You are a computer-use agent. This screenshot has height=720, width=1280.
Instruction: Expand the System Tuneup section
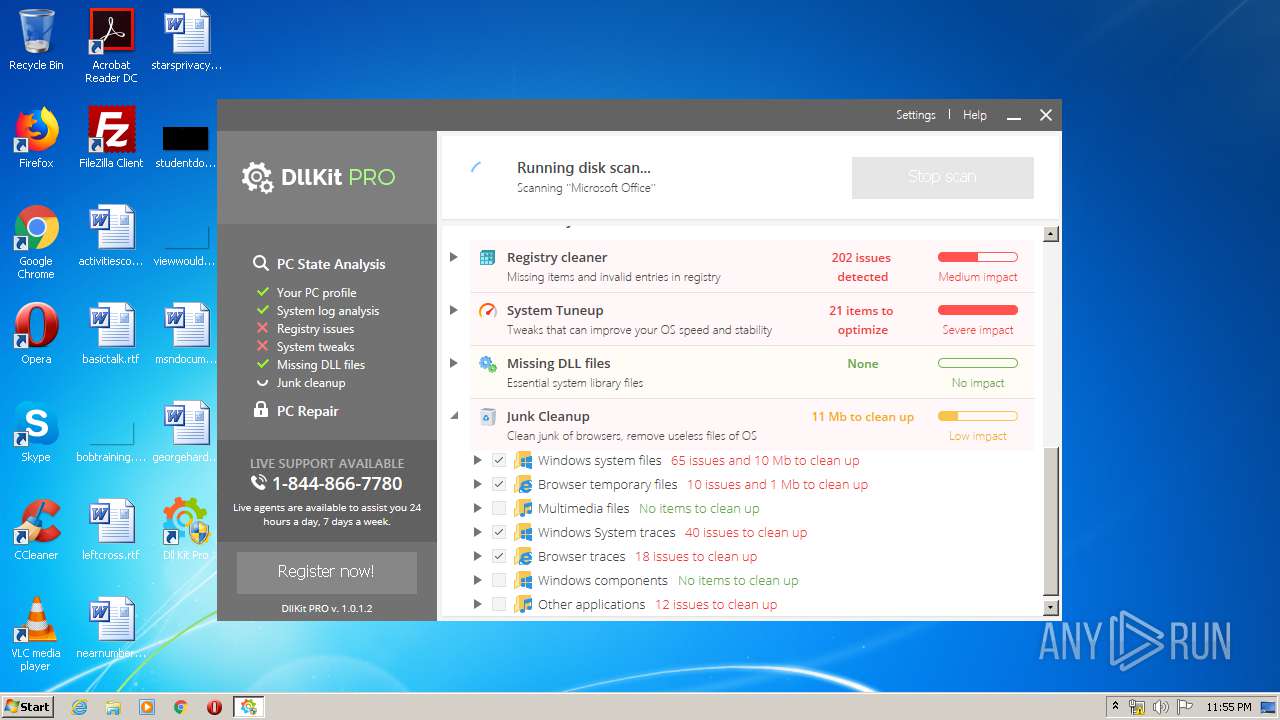[453, 311]
